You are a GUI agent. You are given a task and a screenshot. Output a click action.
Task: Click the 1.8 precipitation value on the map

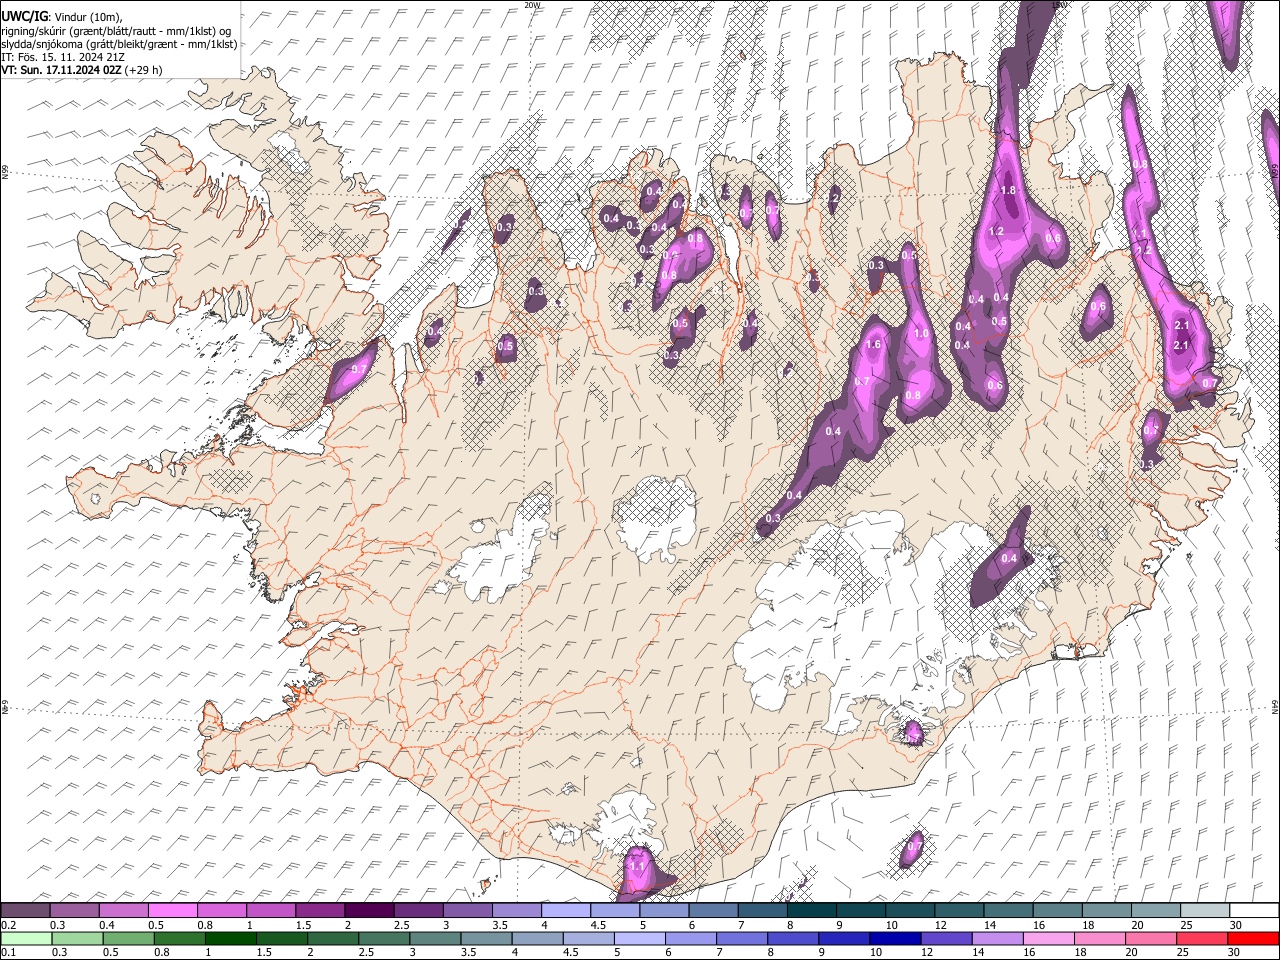pyautogui.click(x=1008, y=190)
